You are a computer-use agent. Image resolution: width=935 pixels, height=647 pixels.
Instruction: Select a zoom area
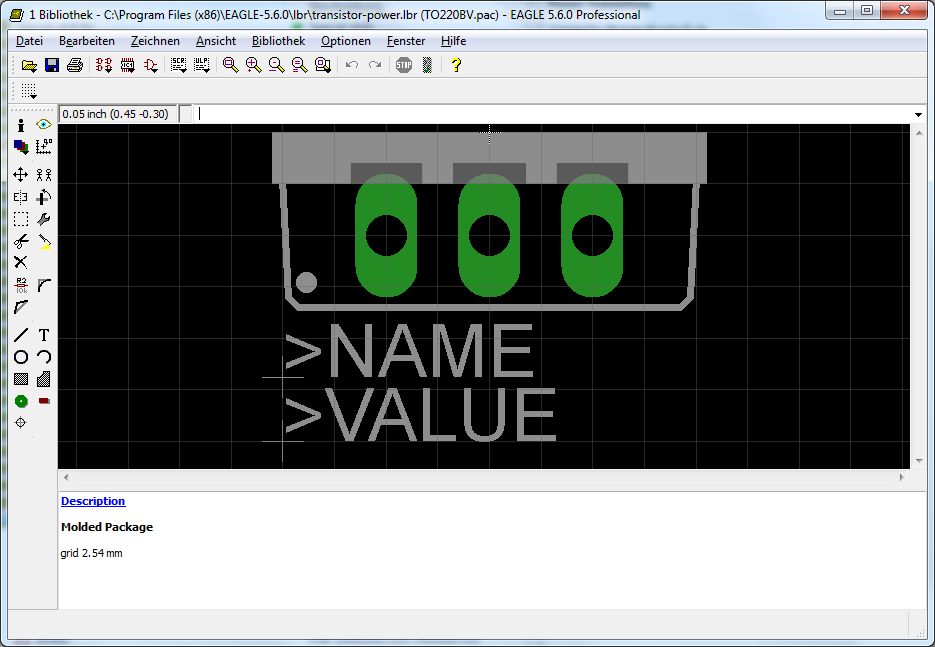(x=323, y=65)
